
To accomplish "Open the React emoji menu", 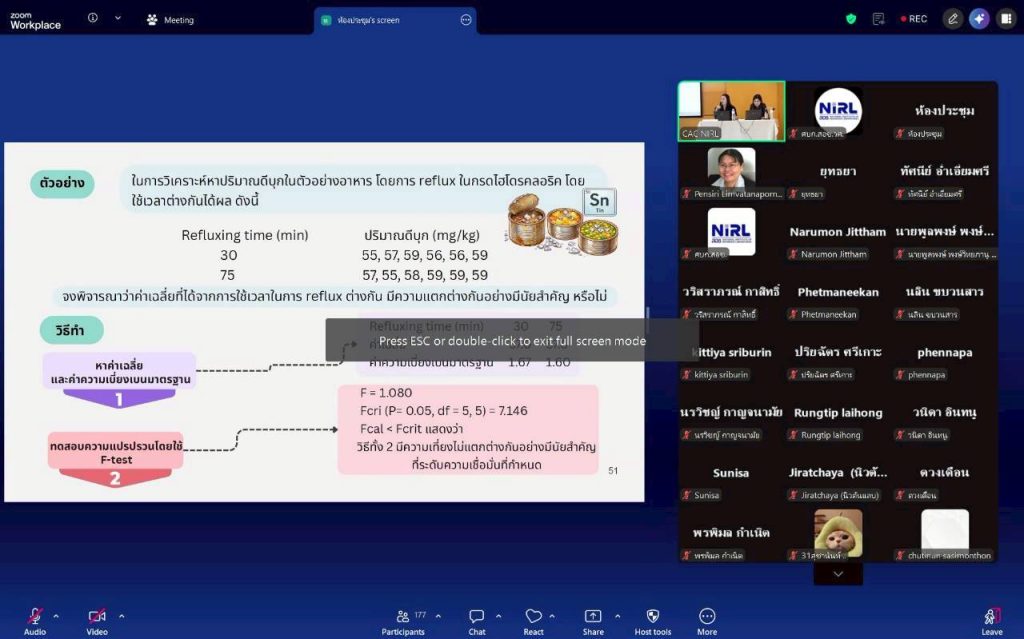I will [x=534, y=621].
